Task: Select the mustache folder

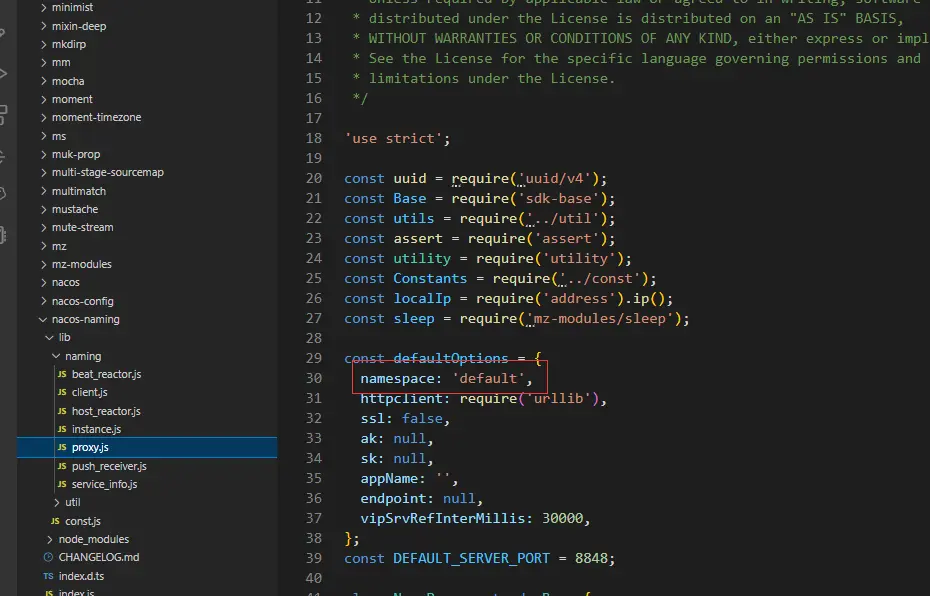Action: (75, 209)
